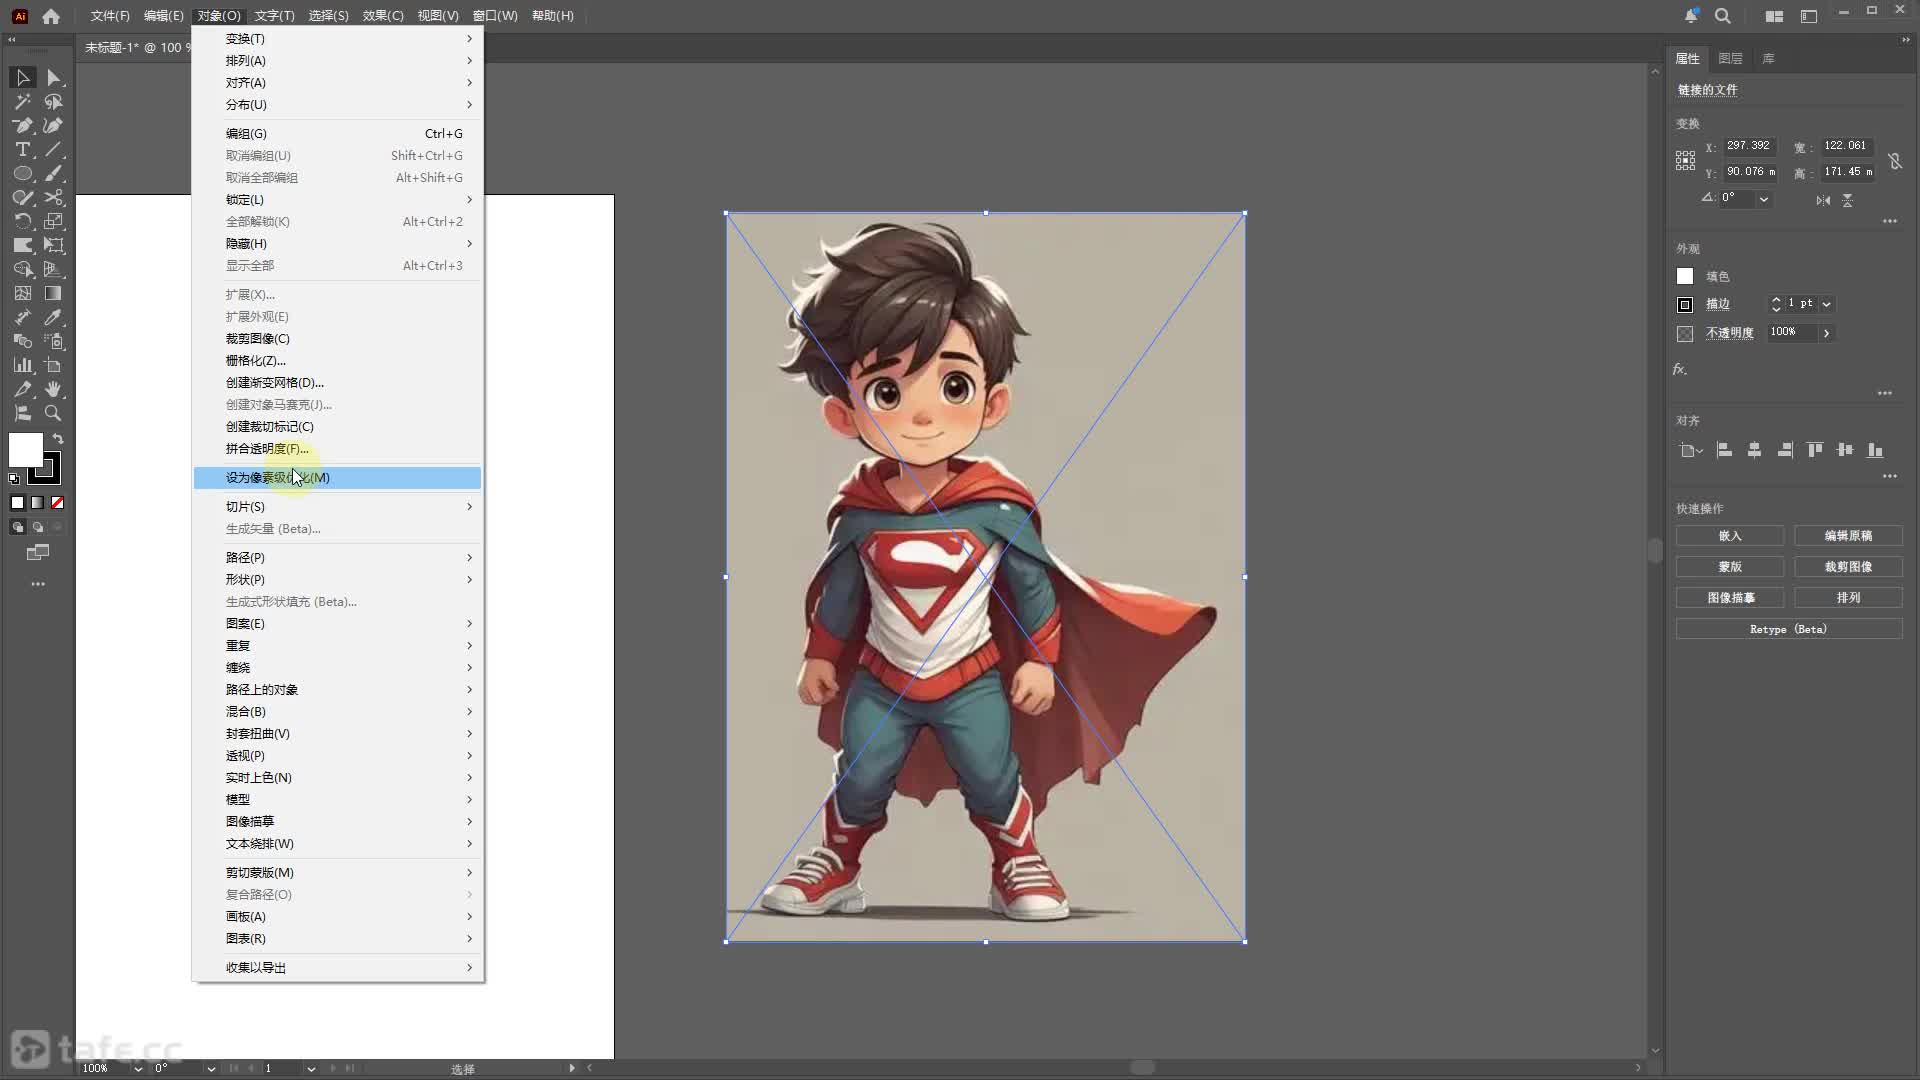Select the Rotate tool

(23, 222)
